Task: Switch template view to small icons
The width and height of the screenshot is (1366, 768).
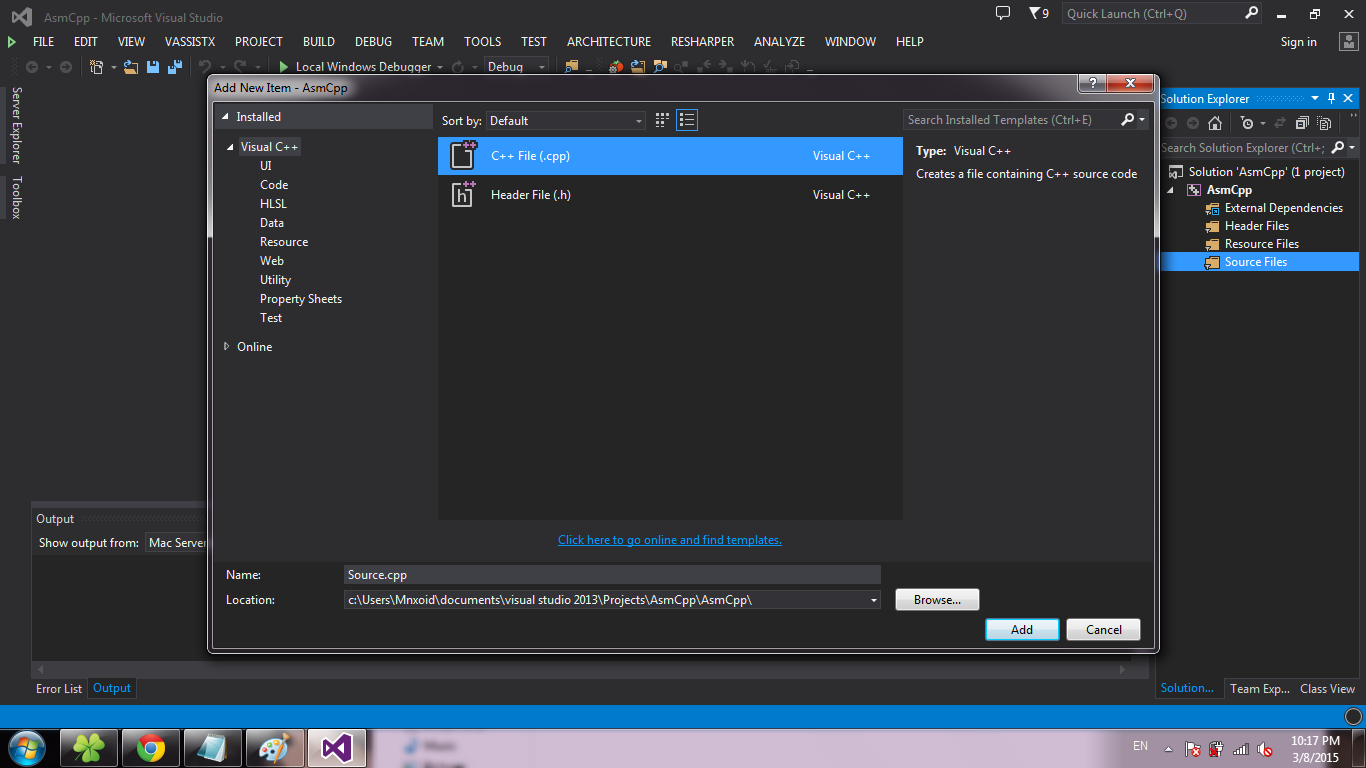Action: point(662,120)
